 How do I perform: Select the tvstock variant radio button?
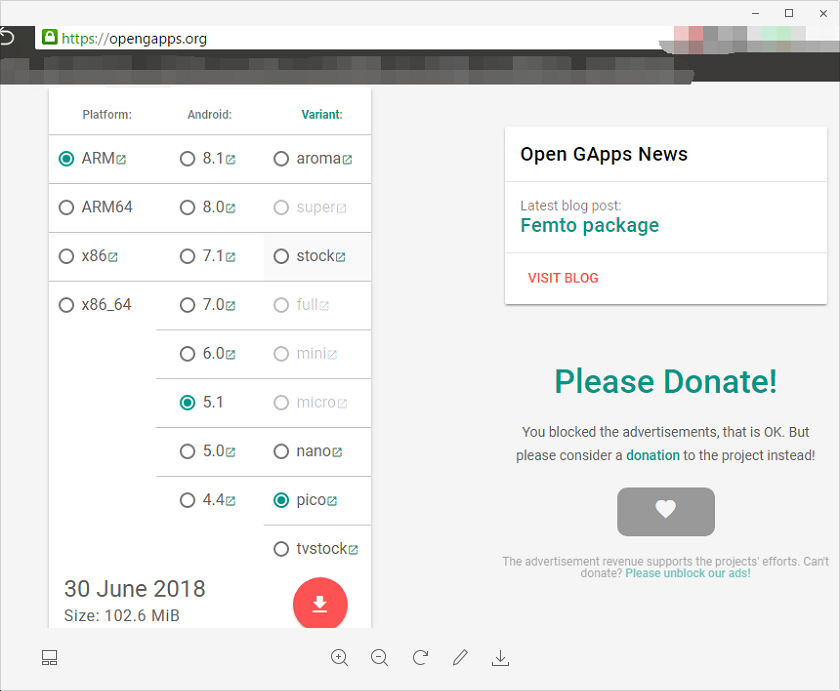(281, 549)
